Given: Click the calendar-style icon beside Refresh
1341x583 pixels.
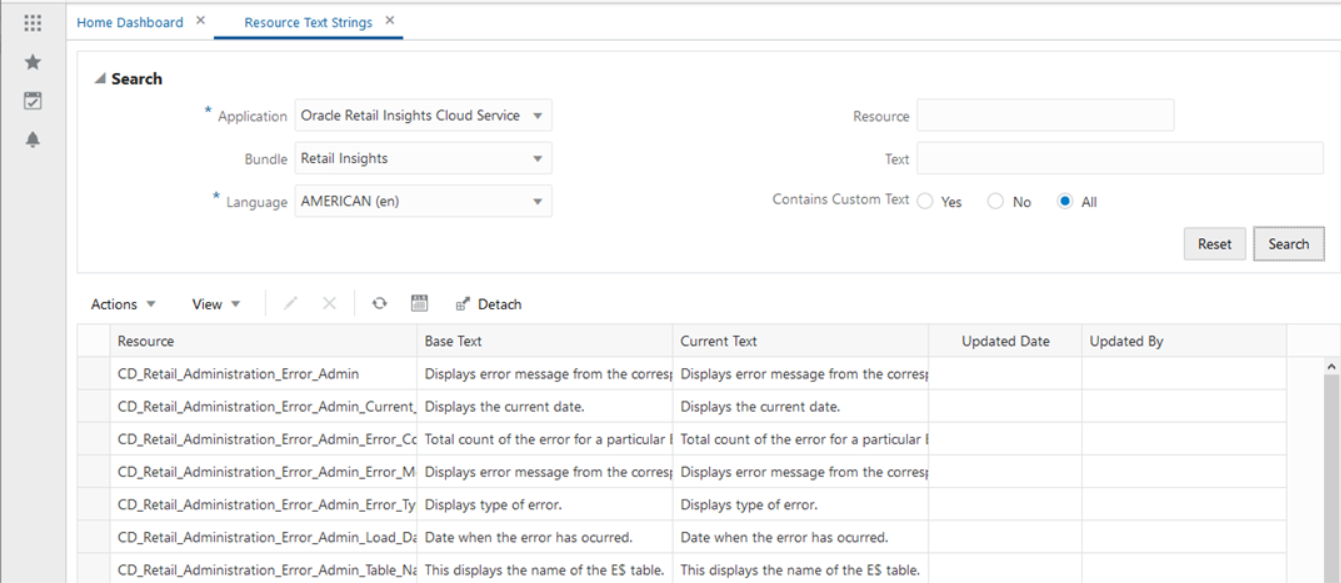Looking at the screenshot, I should click(x=420, y=304).
